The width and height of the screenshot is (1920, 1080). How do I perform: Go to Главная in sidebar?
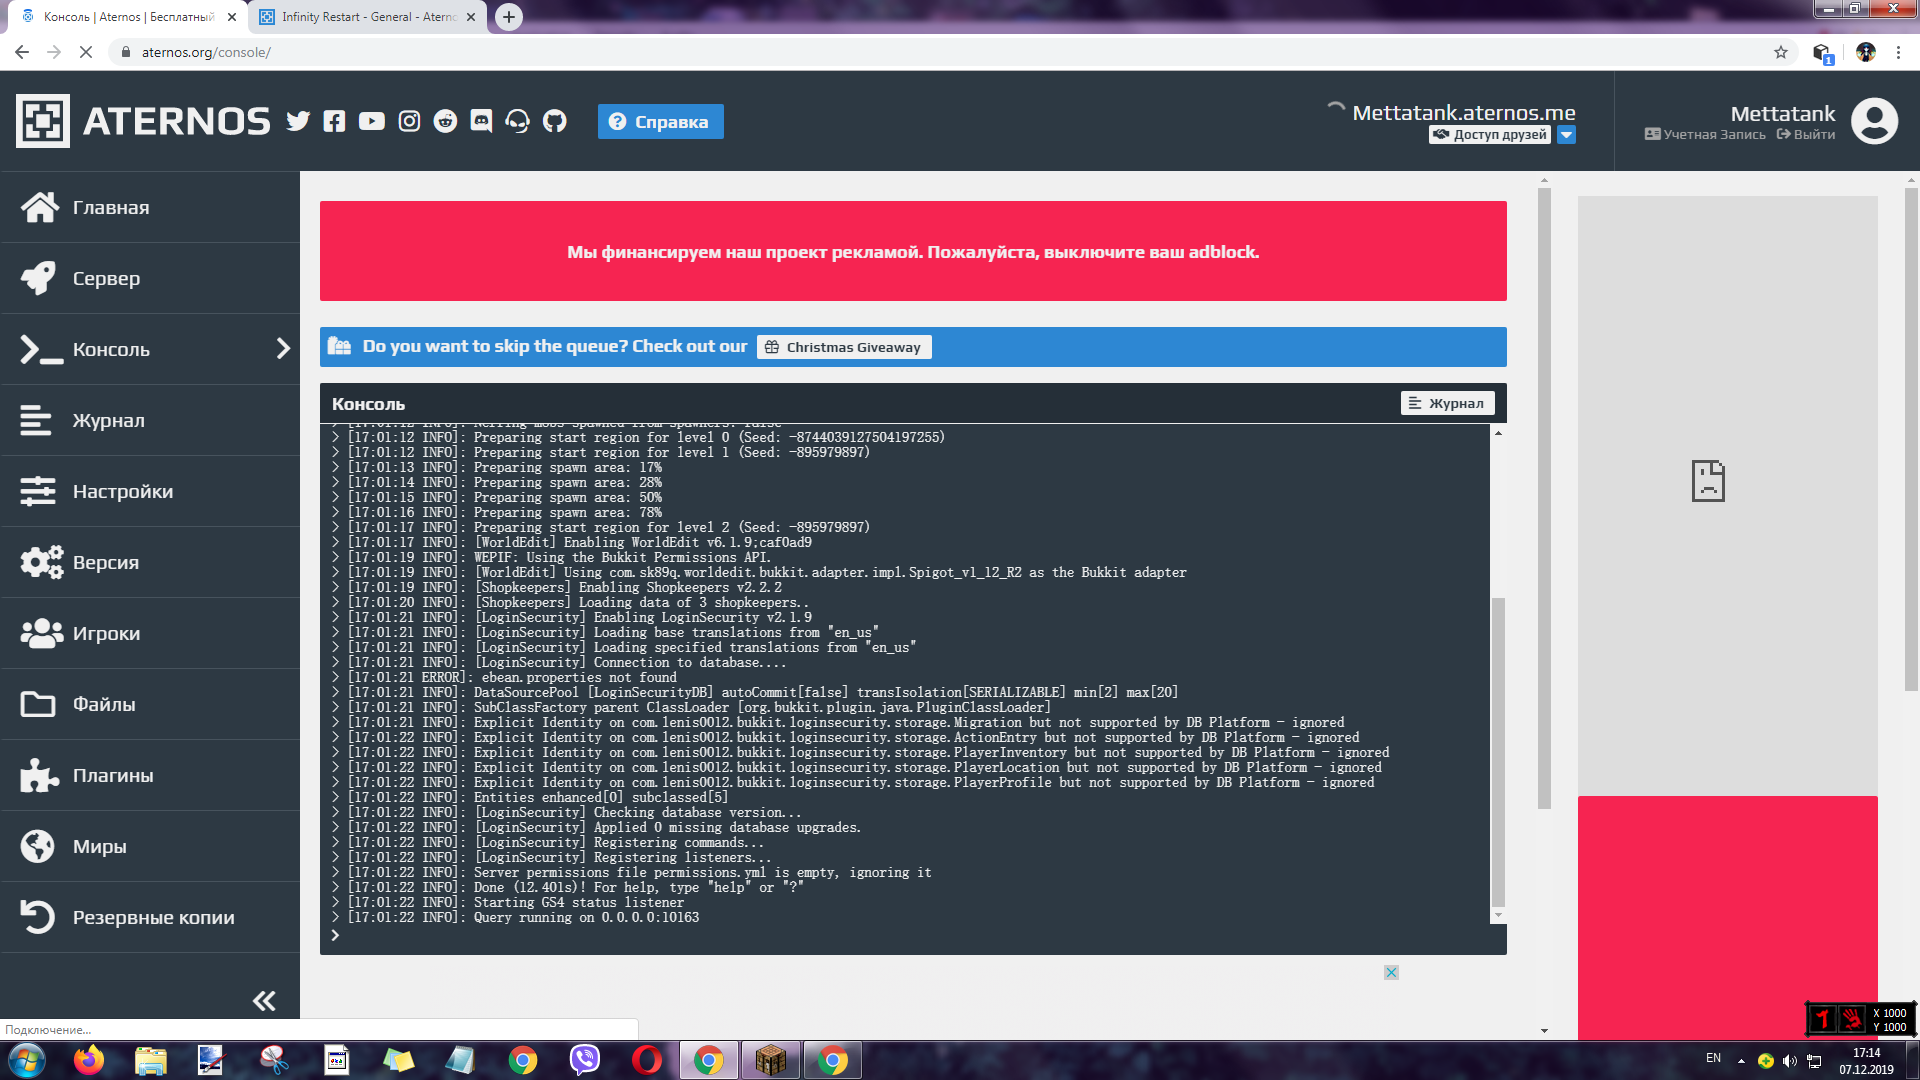[x=150, y=207]
